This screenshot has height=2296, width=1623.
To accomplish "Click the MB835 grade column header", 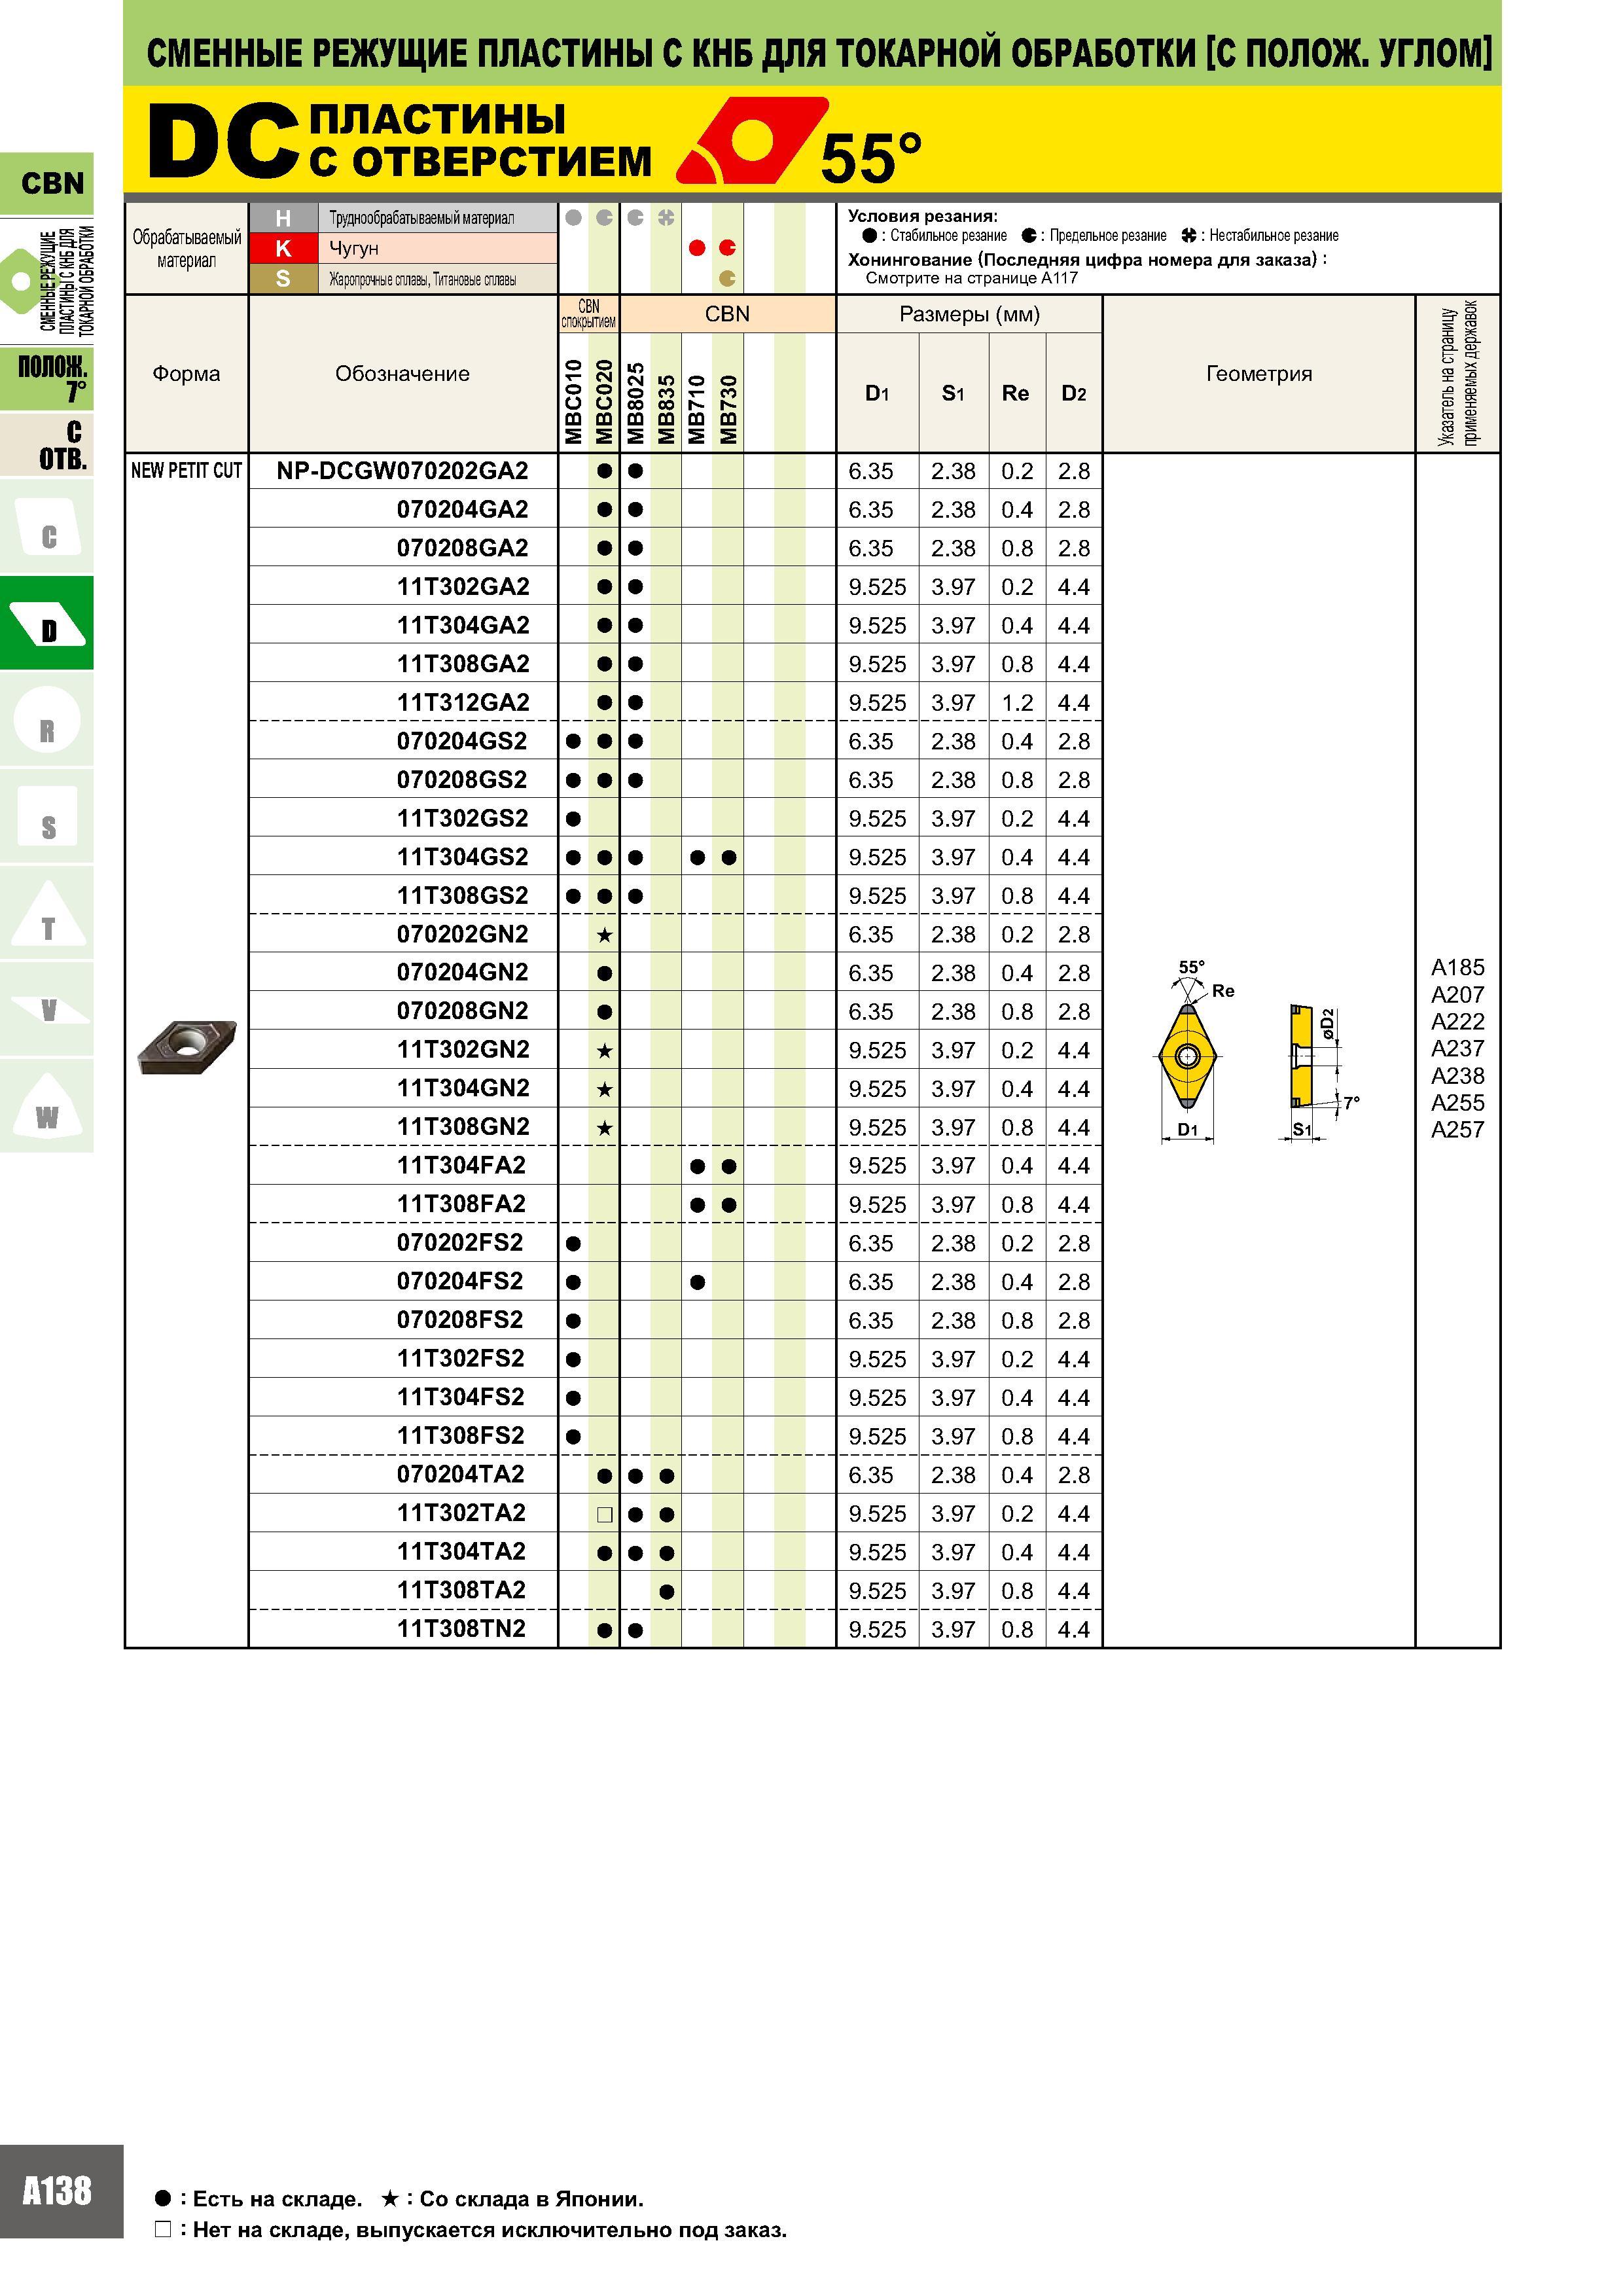I will pos(667,408).
